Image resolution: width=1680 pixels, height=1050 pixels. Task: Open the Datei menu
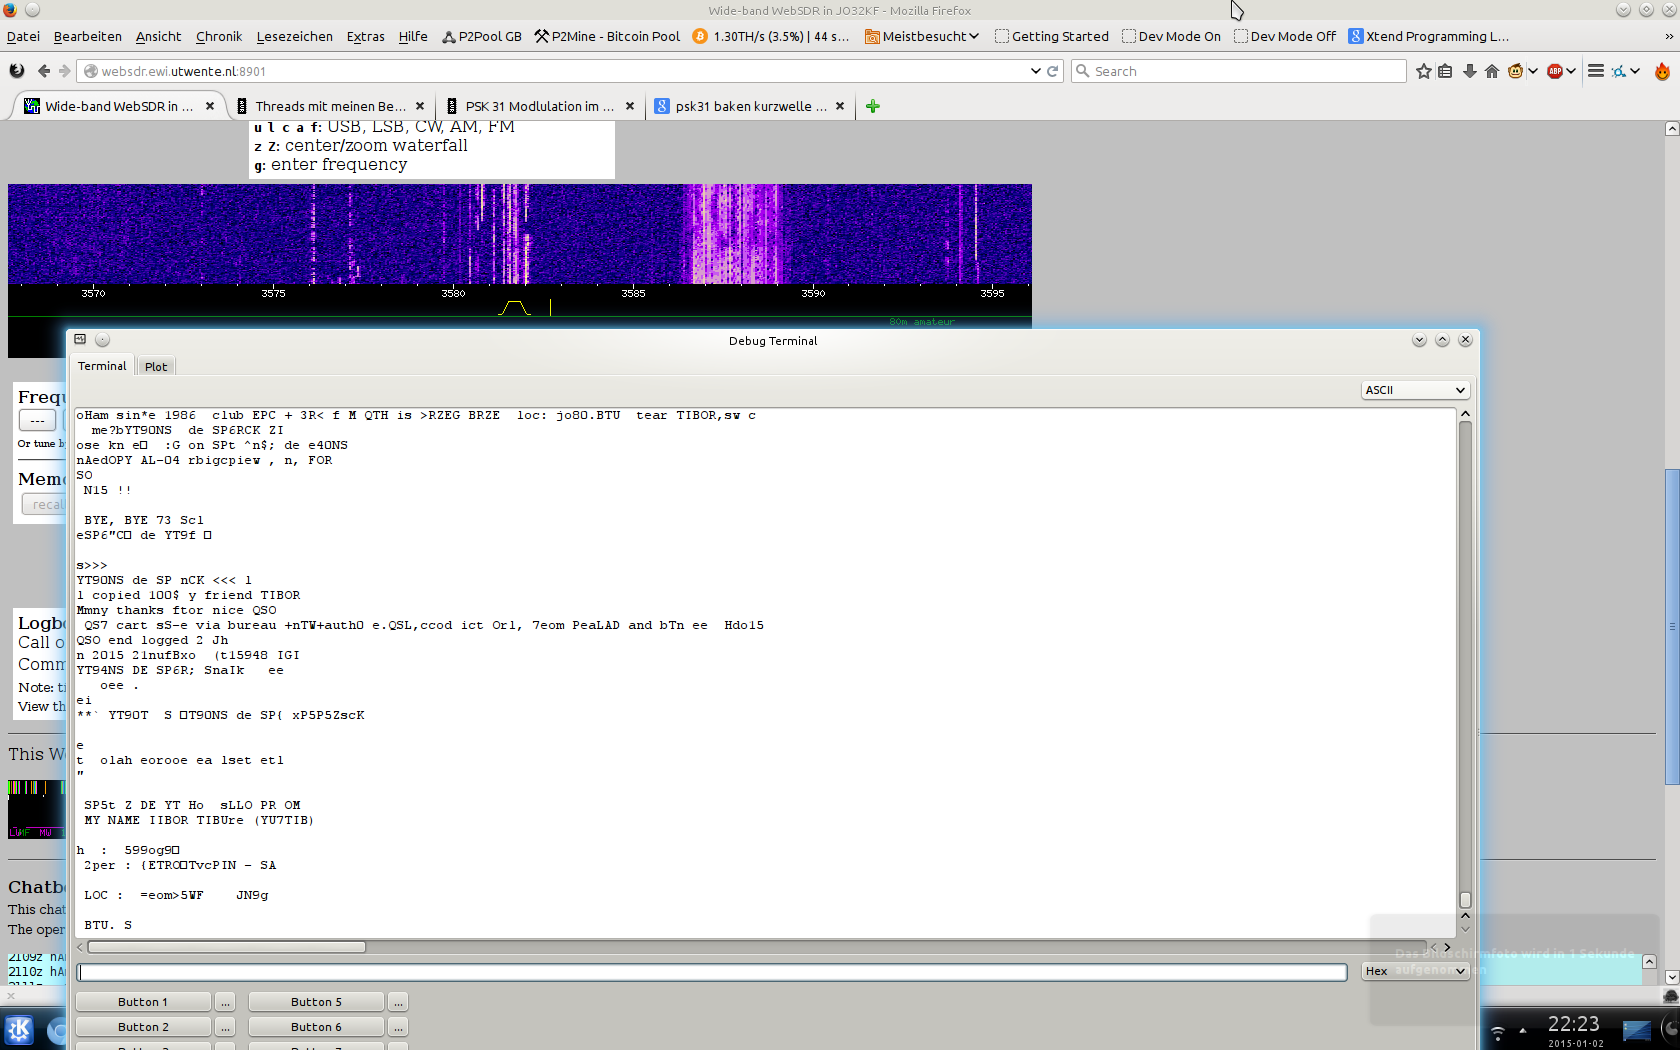23,36
